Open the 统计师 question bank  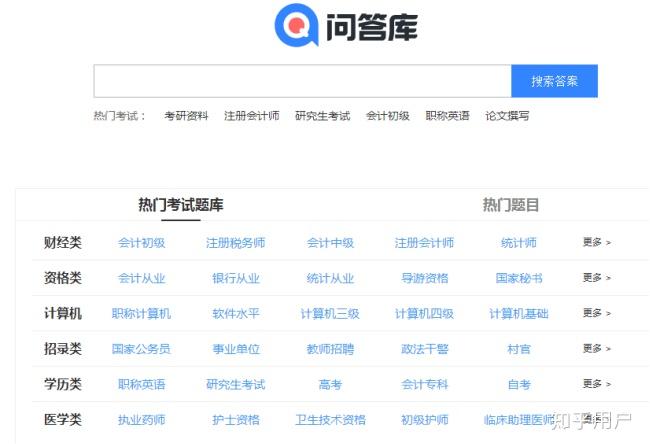[x=519, y=243]
